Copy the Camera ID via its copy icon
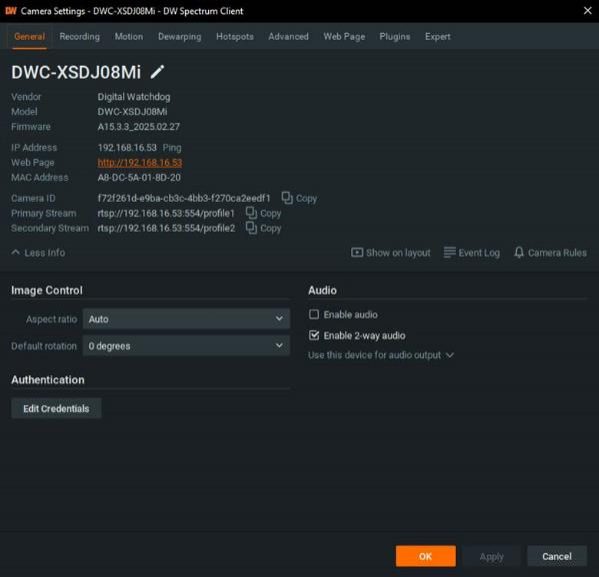The image size is (599, 577). click(x=287, y=198)
